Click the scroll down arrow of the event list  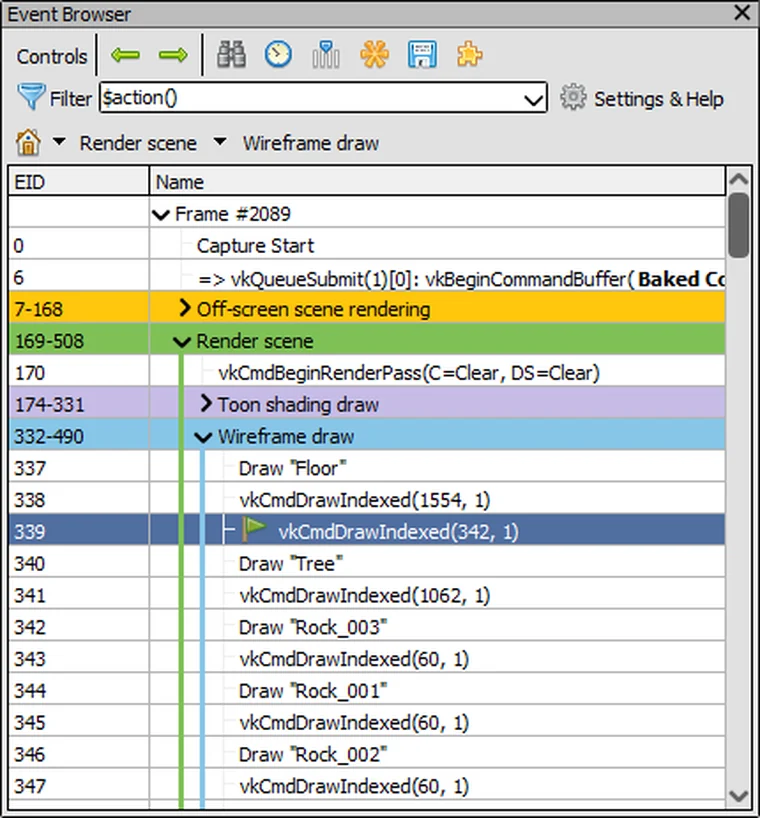[x=739, y=796]
